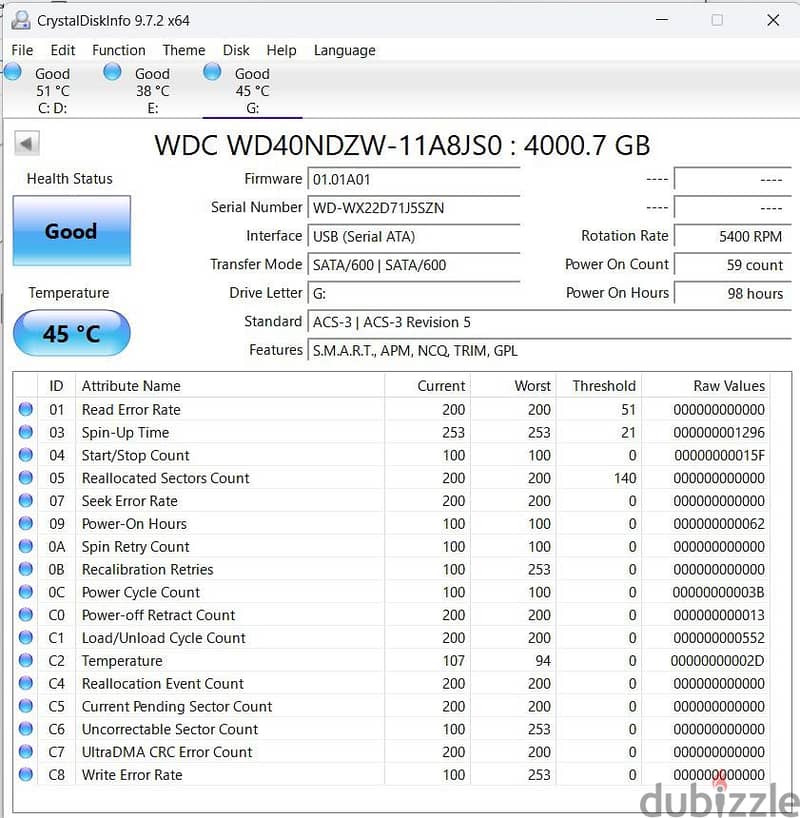
Task: Click the Features field
Action: pos(550,351)
